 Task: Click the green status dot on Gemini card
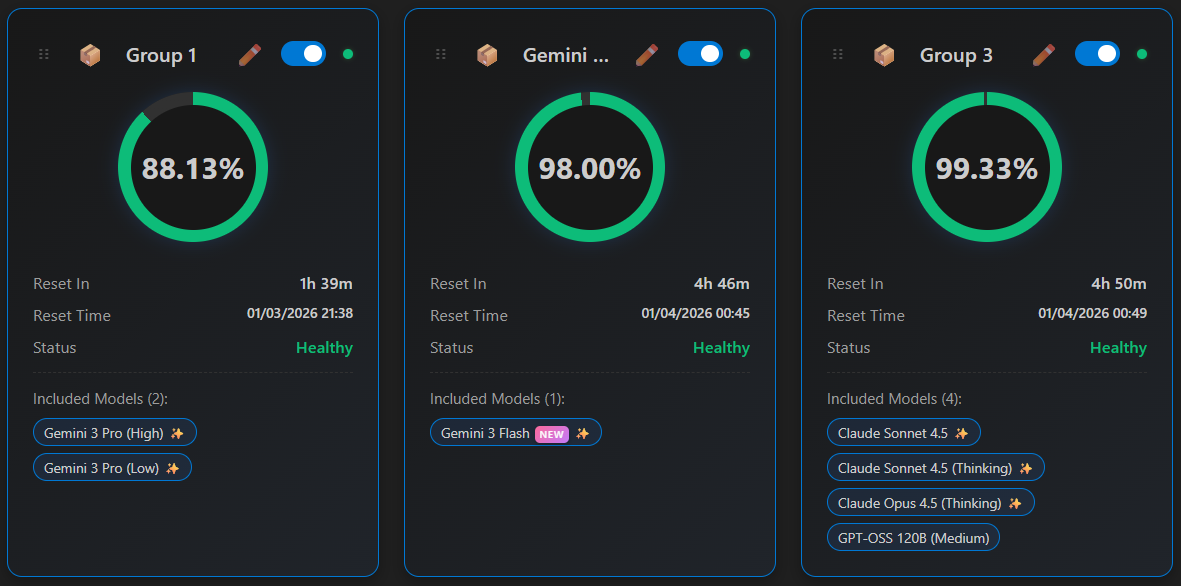click(745, 54)
